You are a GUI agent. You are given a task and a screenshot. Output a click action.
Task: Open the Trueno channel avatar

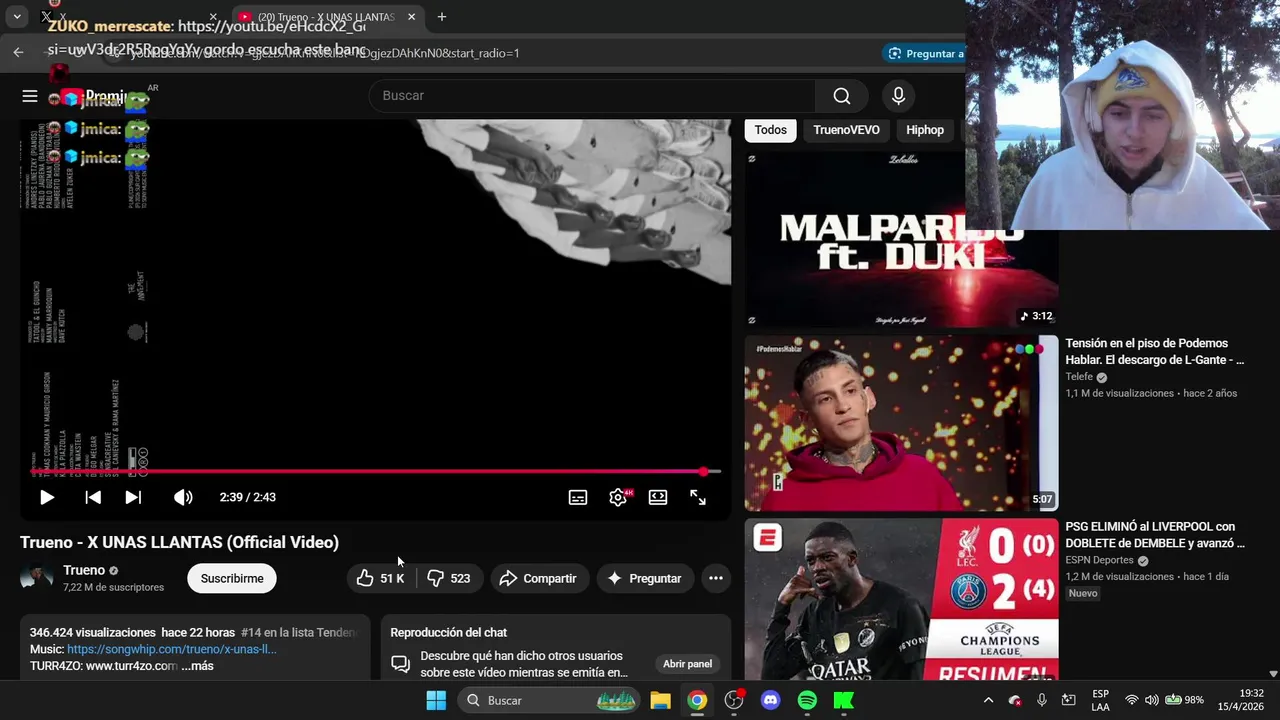37,578
